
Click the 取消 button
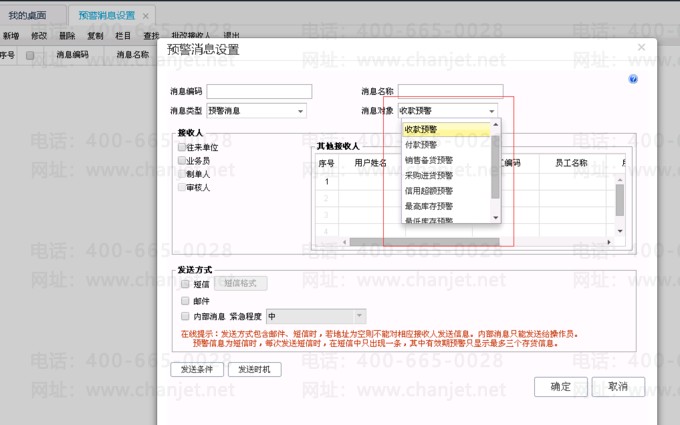618,386
